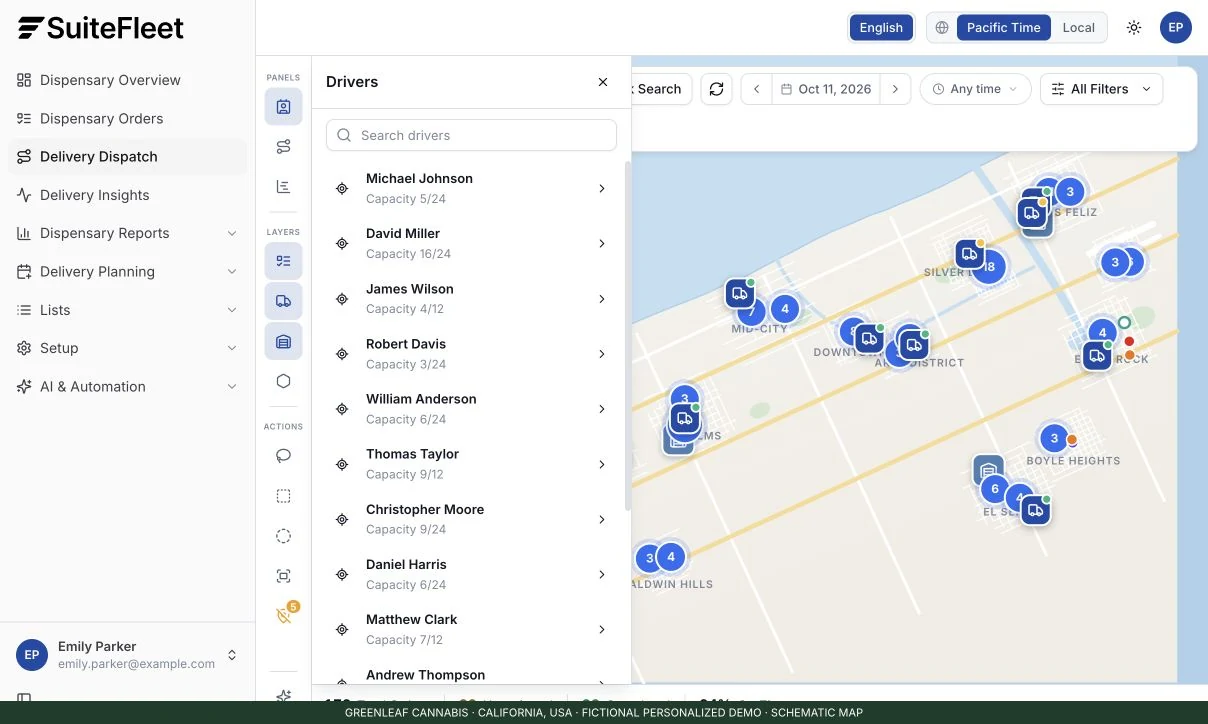Click the refresh map icon
This screenshot has width=1208, height=724.
tap(716, 89)
